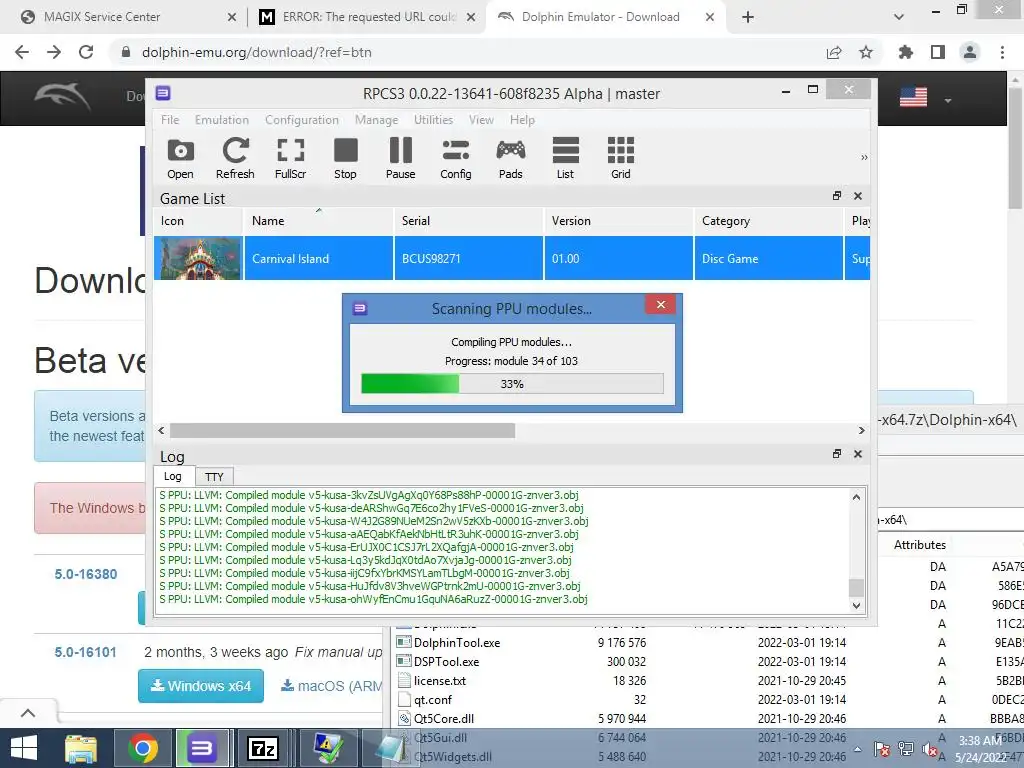
Task: Switch game view to Grid
Action: click(620, 158)
